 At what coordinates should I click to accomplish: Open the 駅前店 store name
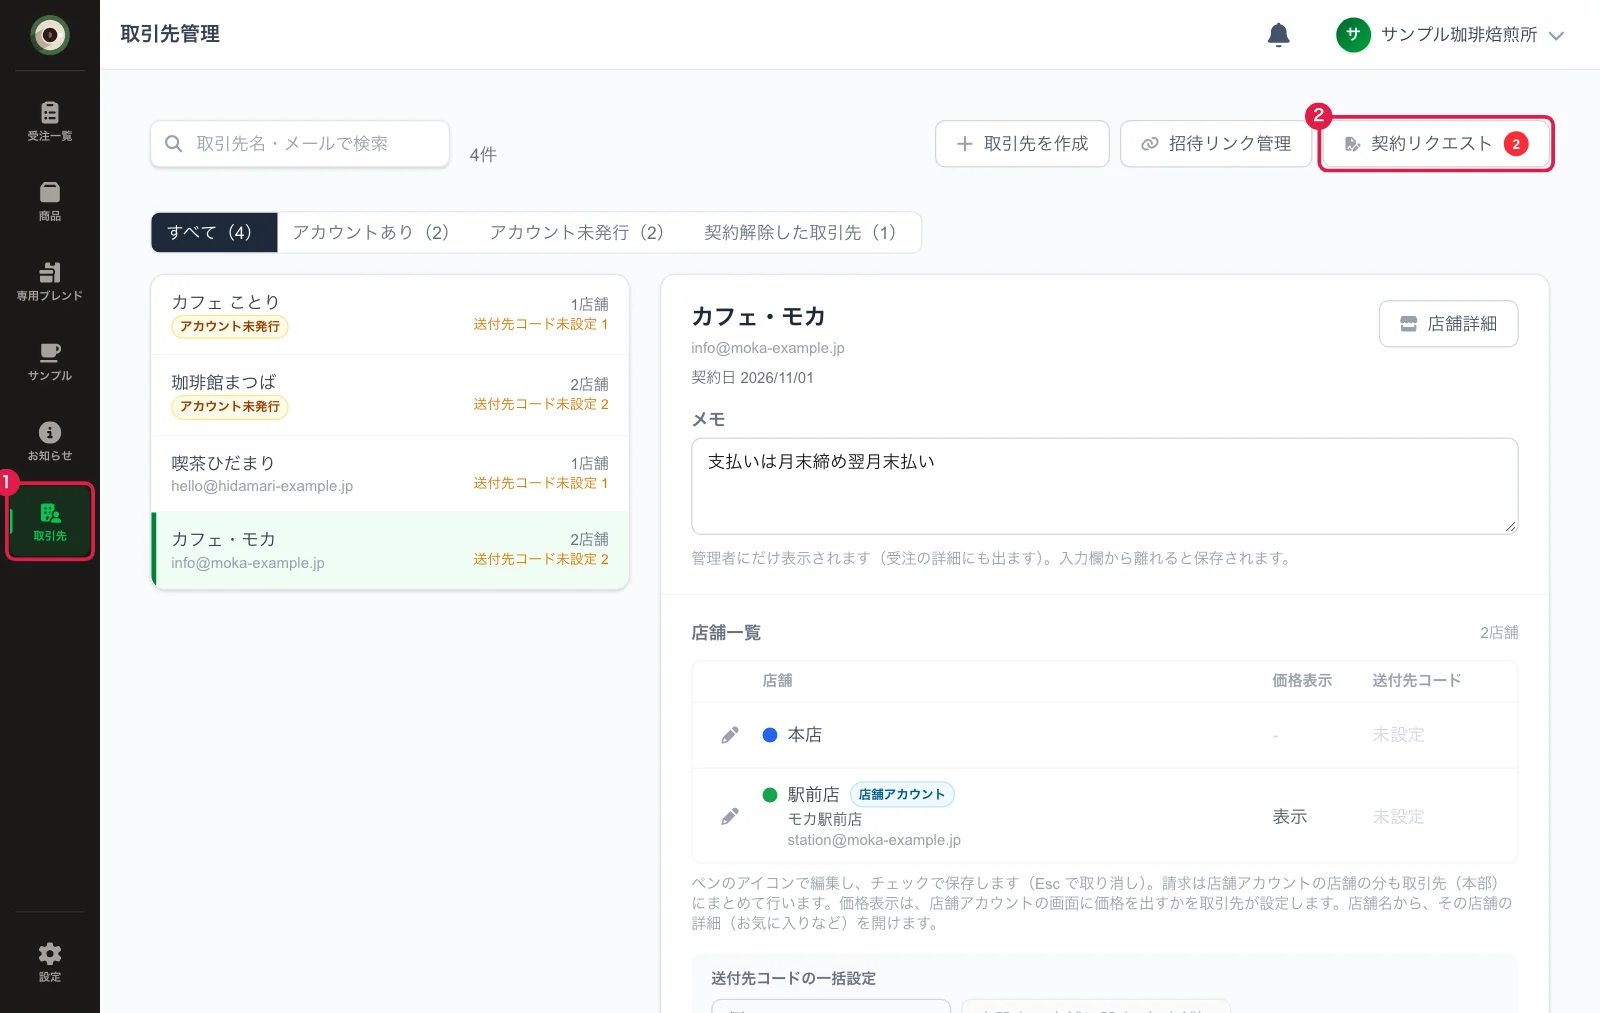click(813, 795)
